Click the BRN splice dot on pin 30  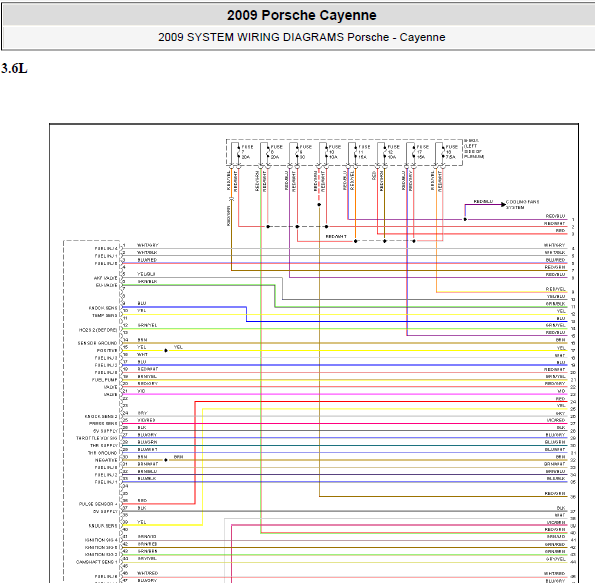[166, 460]
